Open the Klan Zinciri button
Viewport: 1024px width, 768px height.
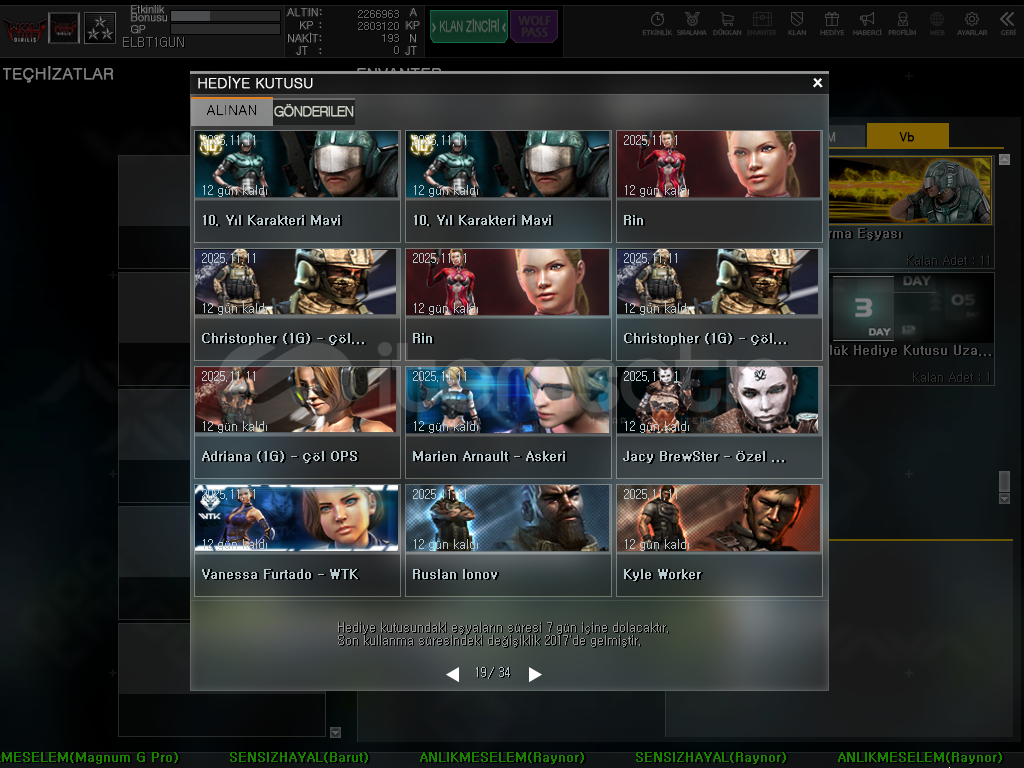469,27
